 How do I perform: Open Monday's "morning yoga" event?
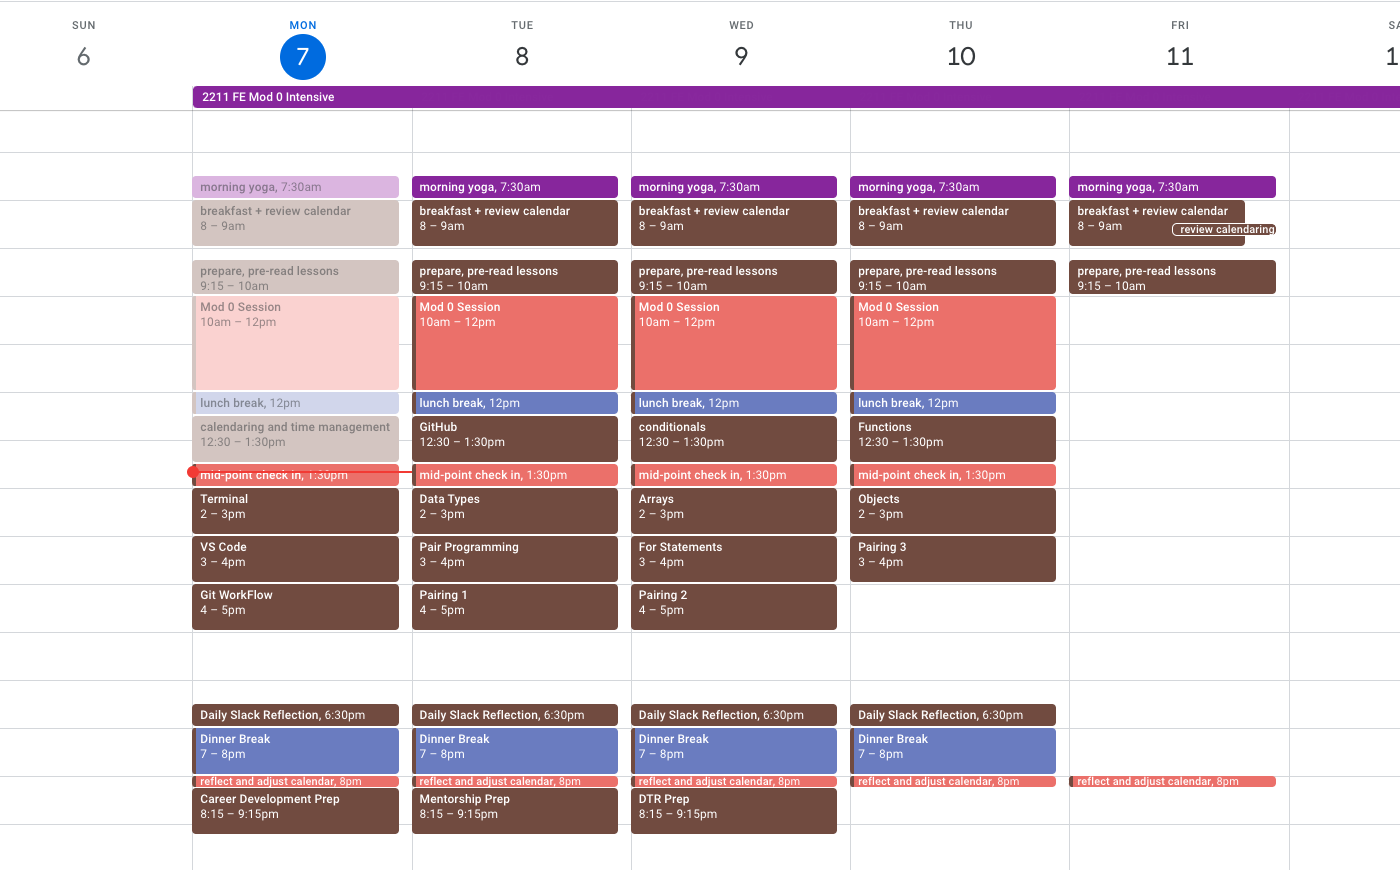tap(295, 187)
